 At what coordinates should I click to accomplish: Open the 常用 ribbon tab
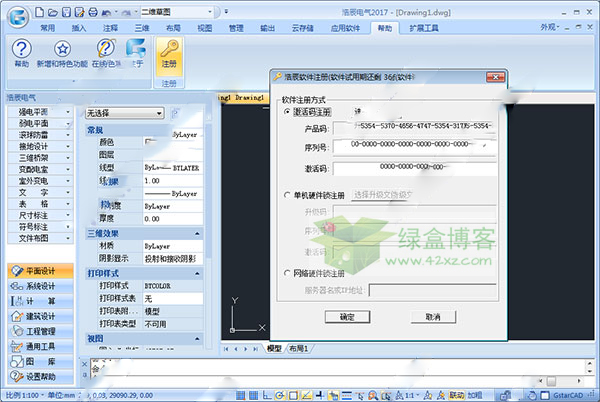[x=48, y=28]
